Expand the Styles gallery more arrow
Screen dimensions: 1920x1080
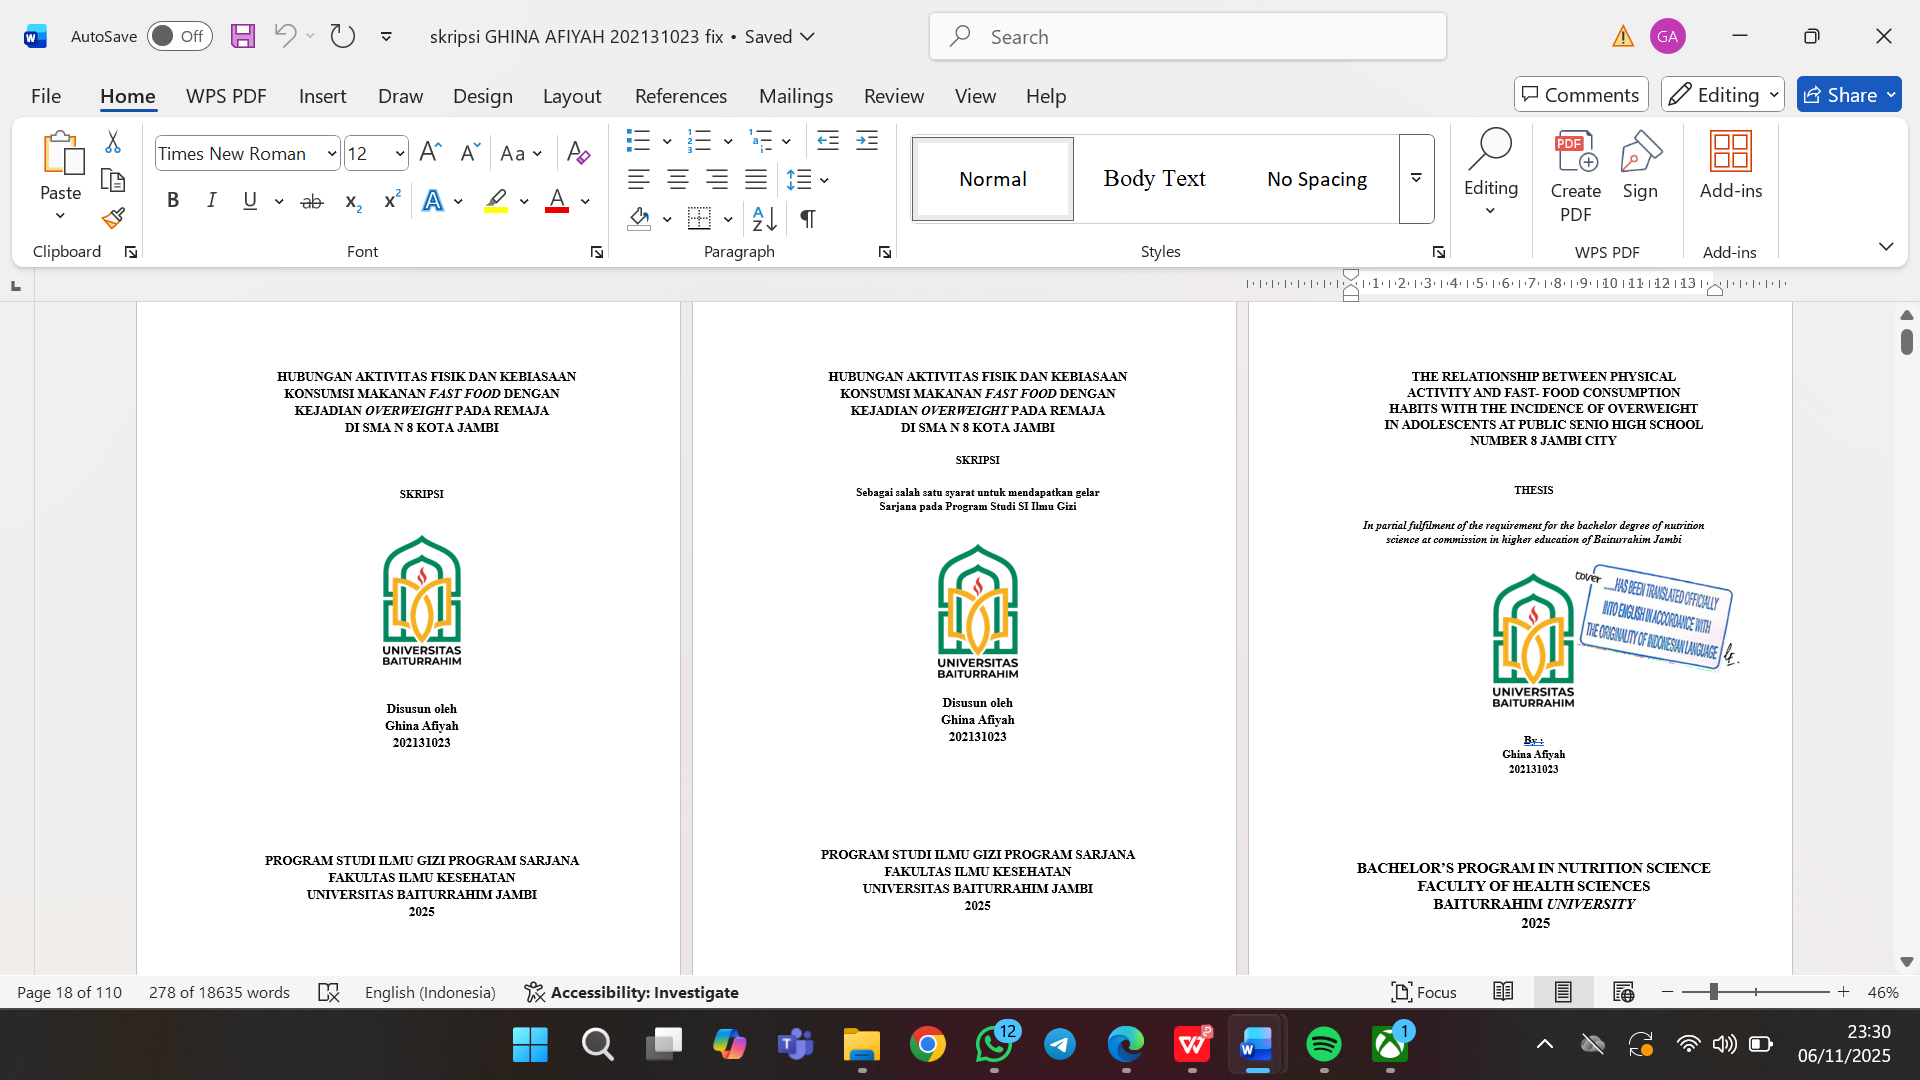[1416, 179]
